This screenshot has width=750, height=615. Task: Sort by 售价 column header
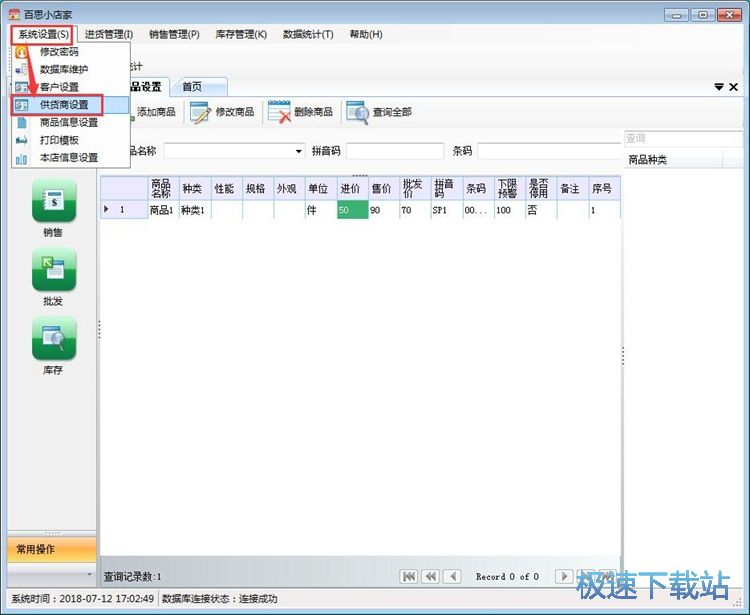tap(383, 188)
